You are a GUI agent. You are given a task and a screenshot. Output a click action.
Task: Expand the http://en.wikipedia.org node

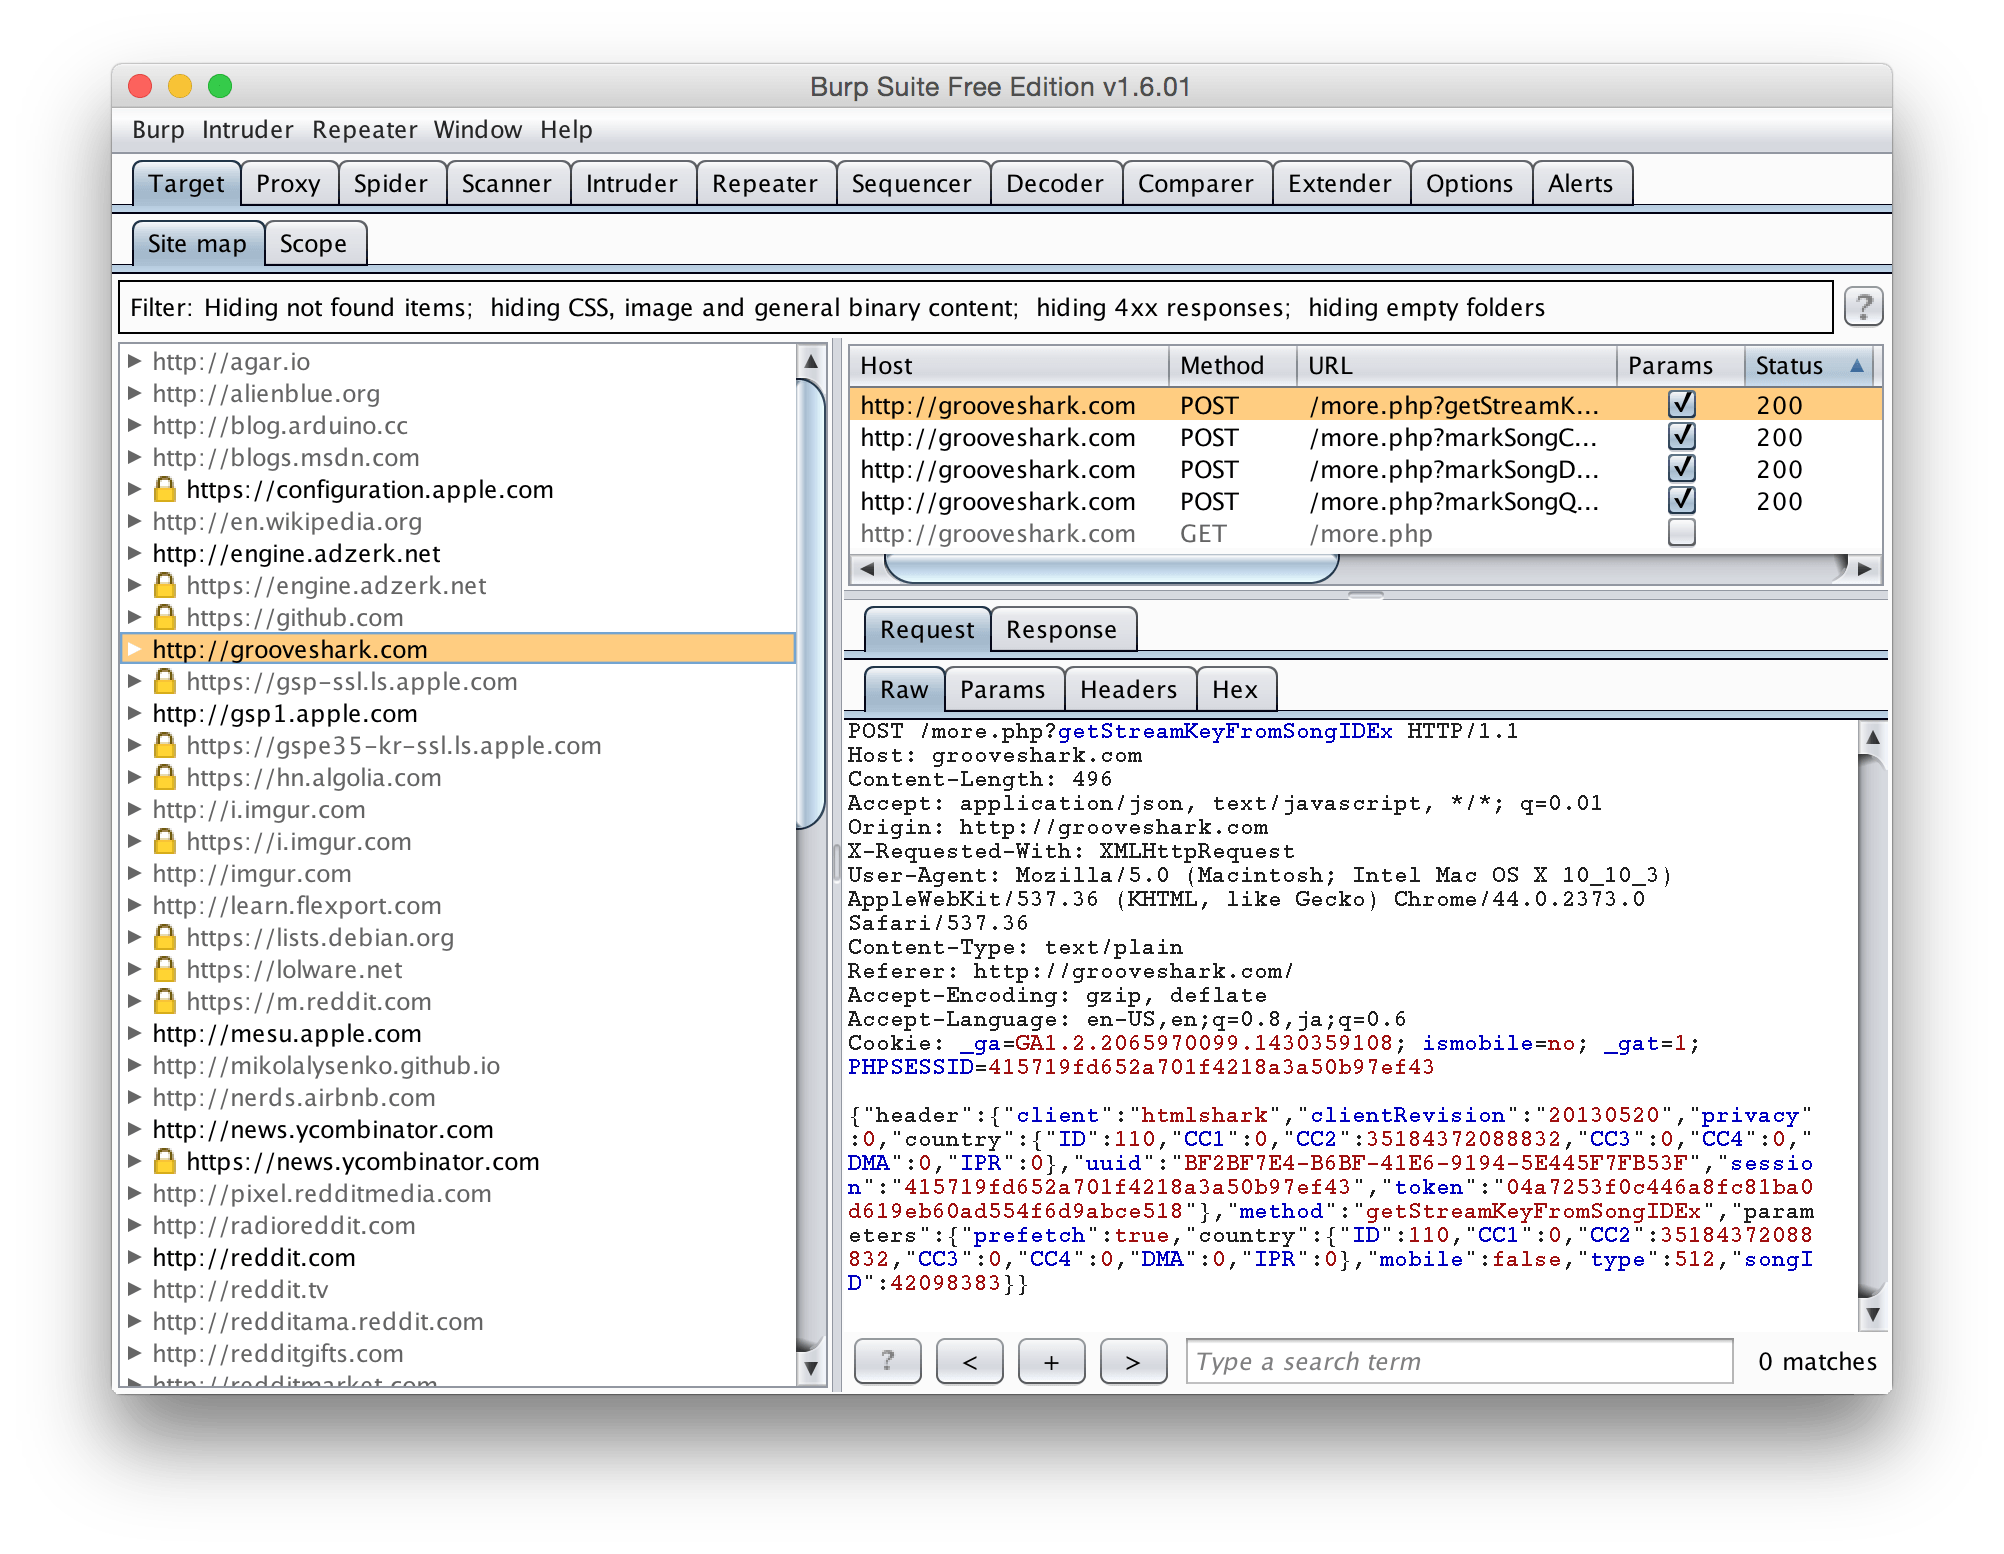coord(134,521)
